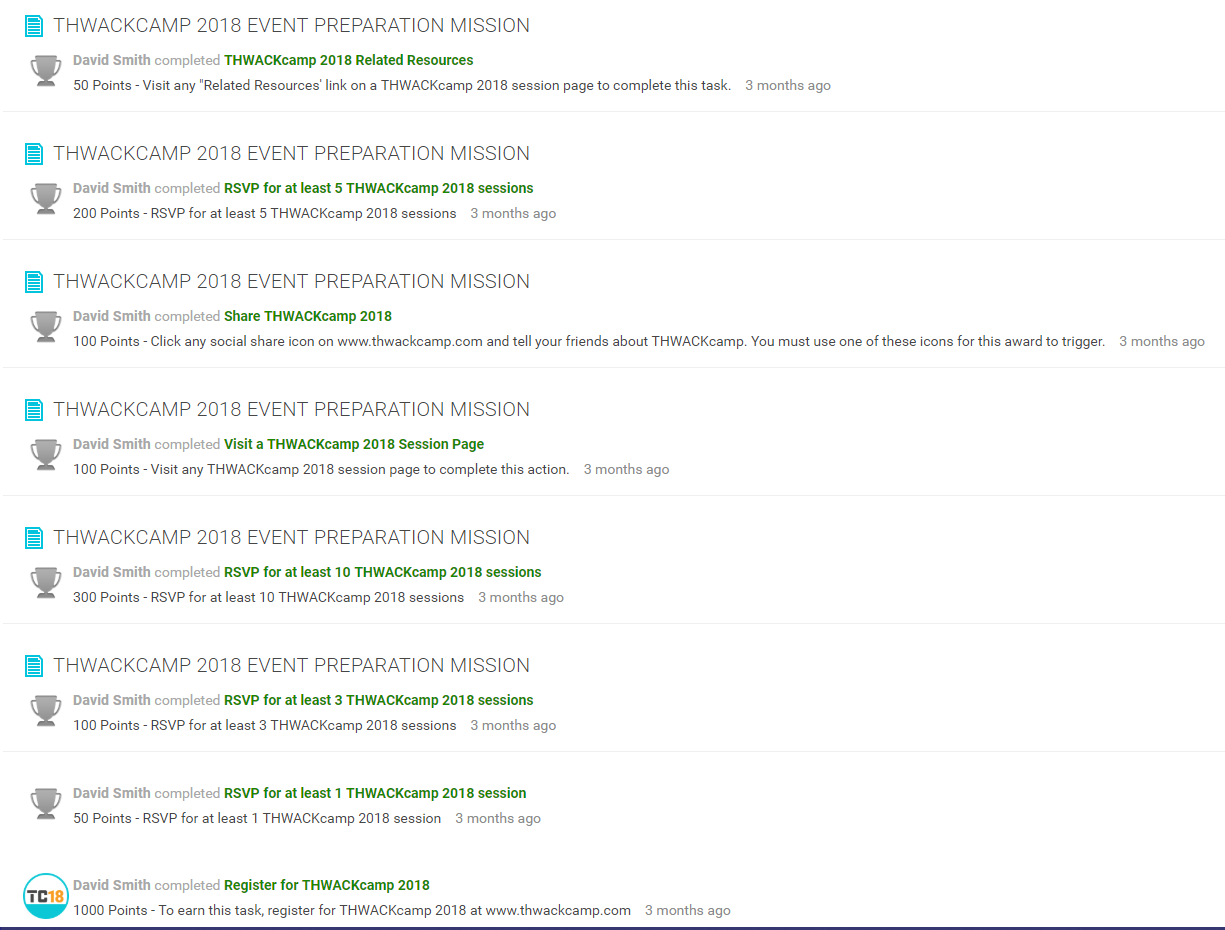The width and height of the screenshot is (1225, 930).
Task: Open the mission title above the Share THWACKcamp 2018 entry
Action: (292, 282)
